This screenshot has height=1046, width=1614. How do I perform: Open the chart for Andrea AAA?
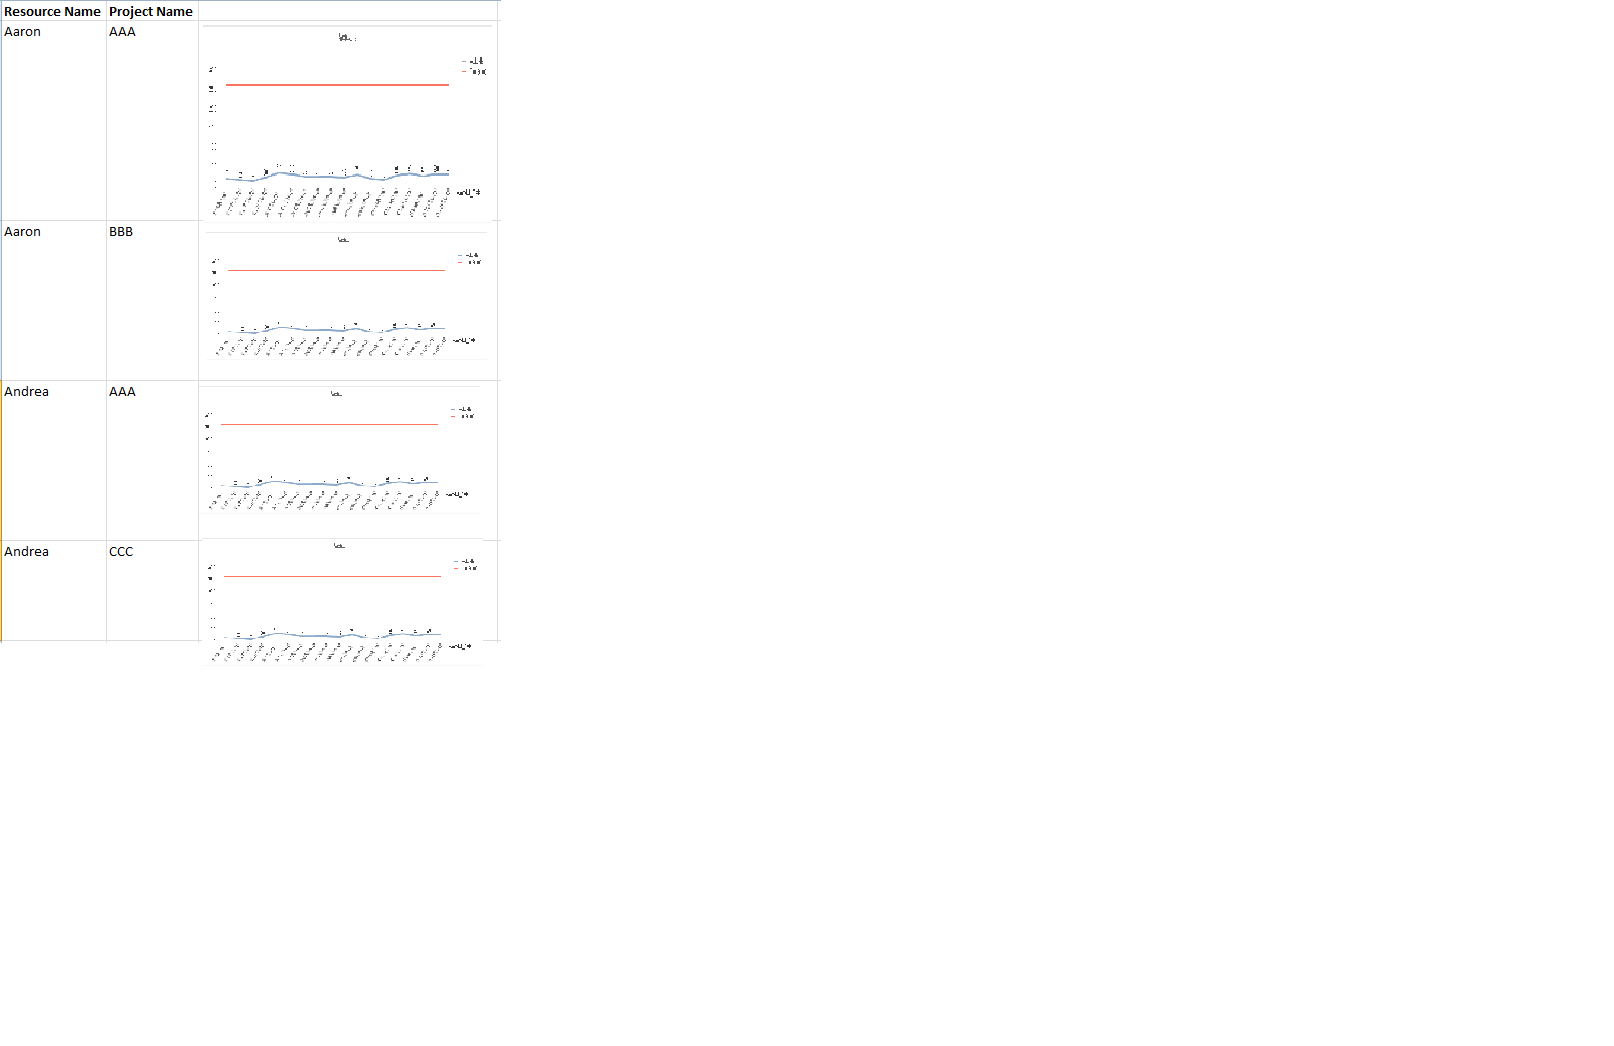340,450
